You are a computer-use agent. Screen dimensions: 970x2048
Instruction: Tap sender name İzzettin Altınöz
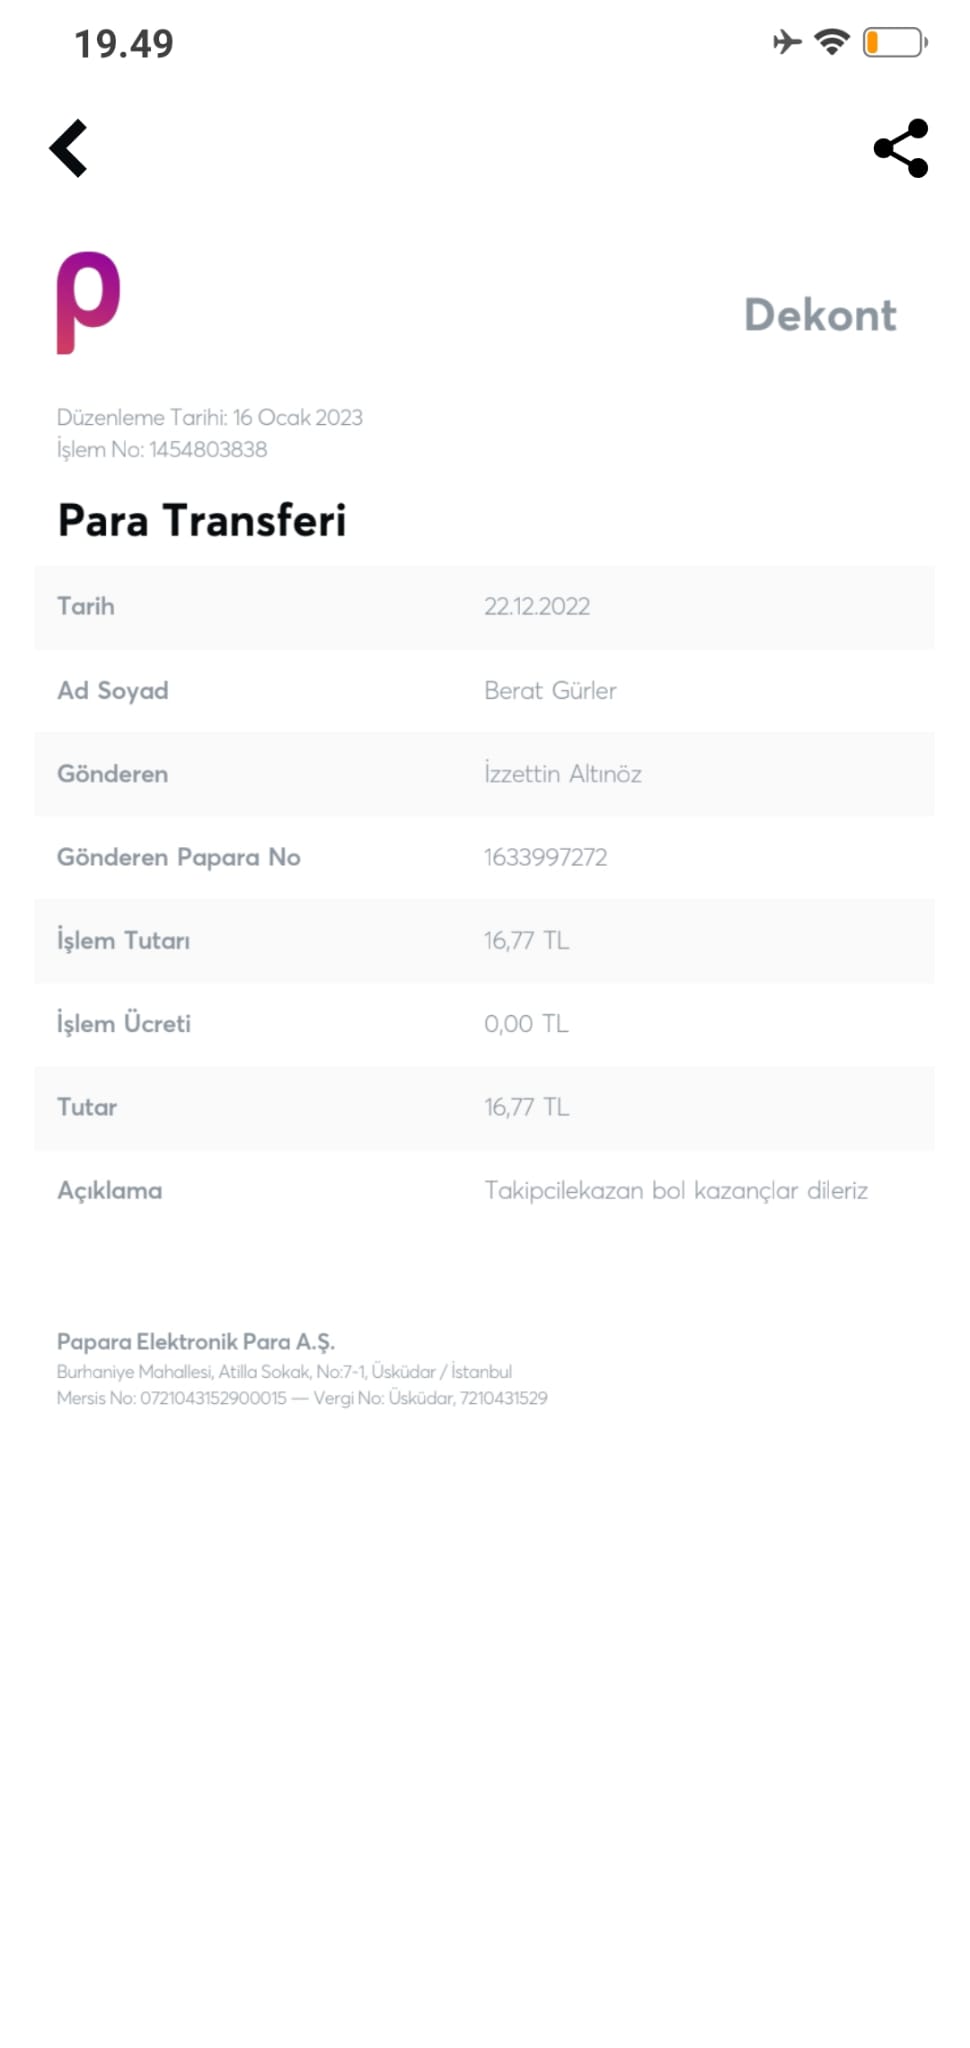(x=563, y=774)
